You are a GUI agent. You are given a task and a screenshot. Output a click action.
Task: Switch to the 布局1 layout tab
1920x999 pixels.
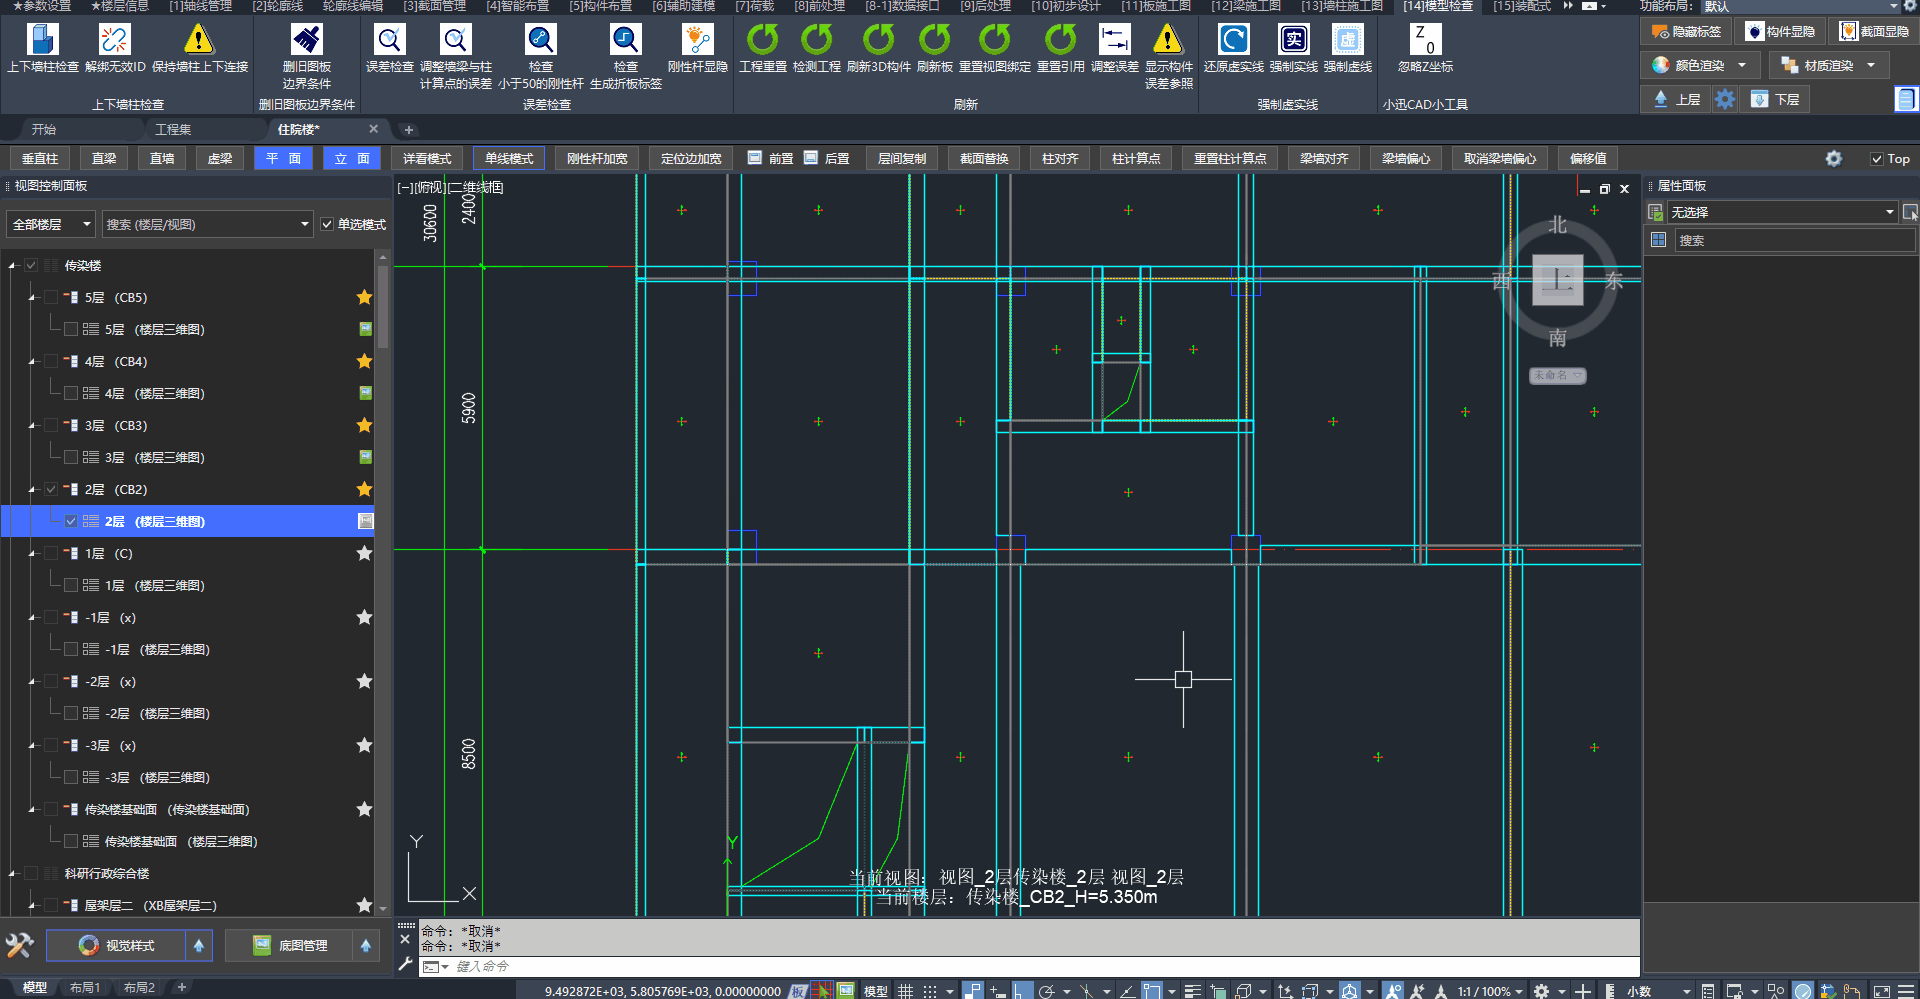tap(85, 988)
